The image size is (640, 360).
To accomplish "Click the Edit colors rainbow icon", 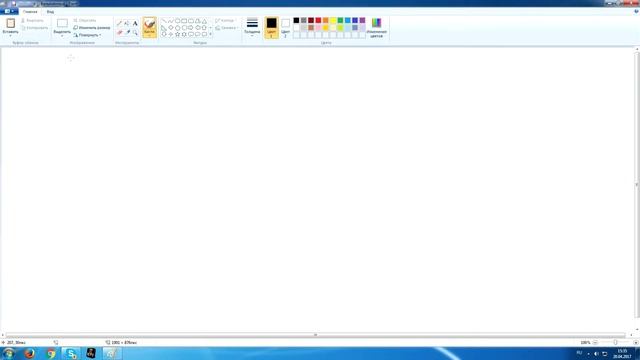I will pyautogui.click(x=376, y=23).
